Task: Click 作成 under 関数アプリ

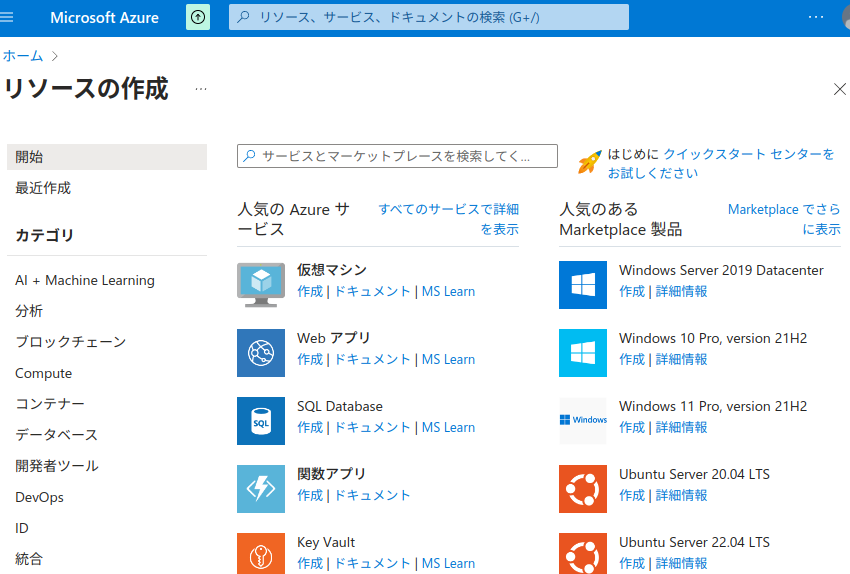Action: point(310,495)
